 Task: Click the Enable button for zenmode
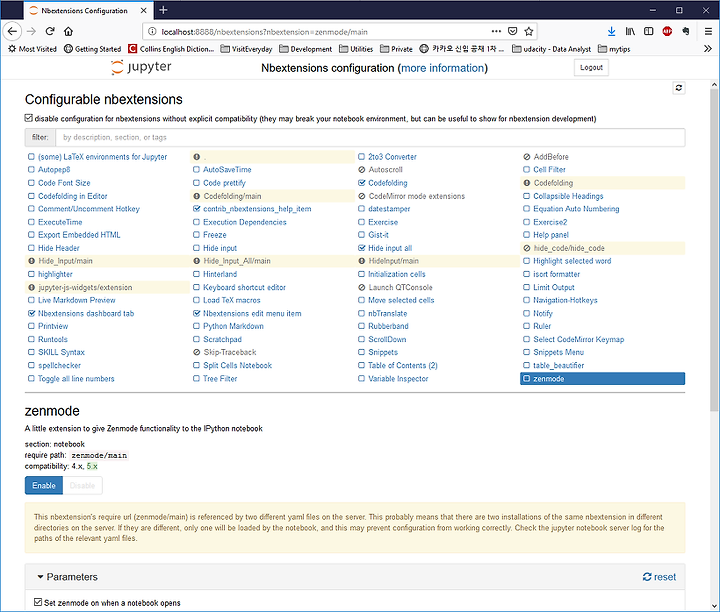coord(44,485)
